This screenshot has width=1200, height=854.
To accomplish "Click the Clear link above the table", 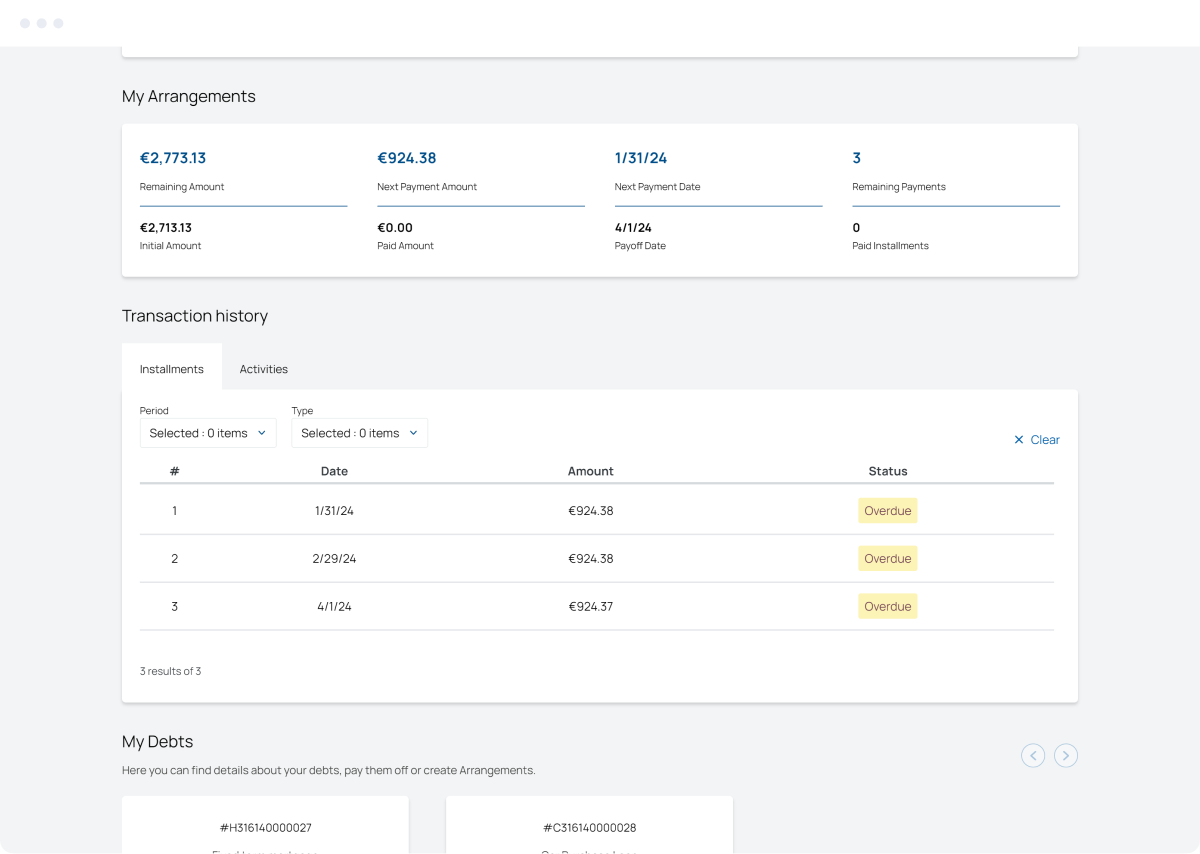I will 1045,439.
